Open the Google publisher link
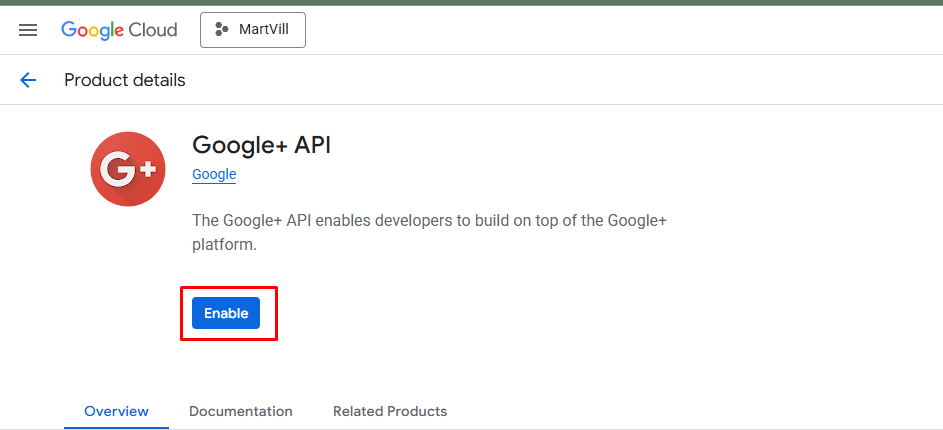 (214, 174)
